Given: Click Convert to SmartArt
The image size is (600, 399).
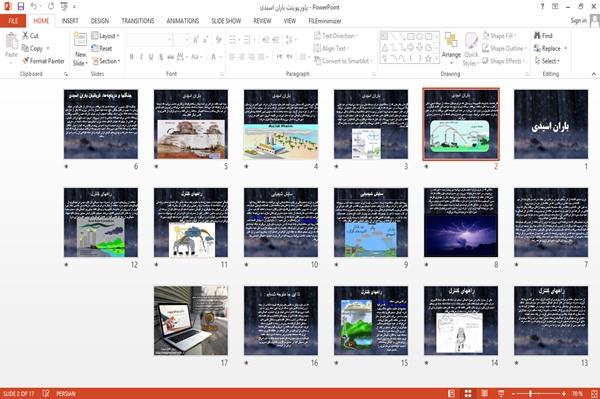Looking at the screenshot, I should [x=343, y=61].
